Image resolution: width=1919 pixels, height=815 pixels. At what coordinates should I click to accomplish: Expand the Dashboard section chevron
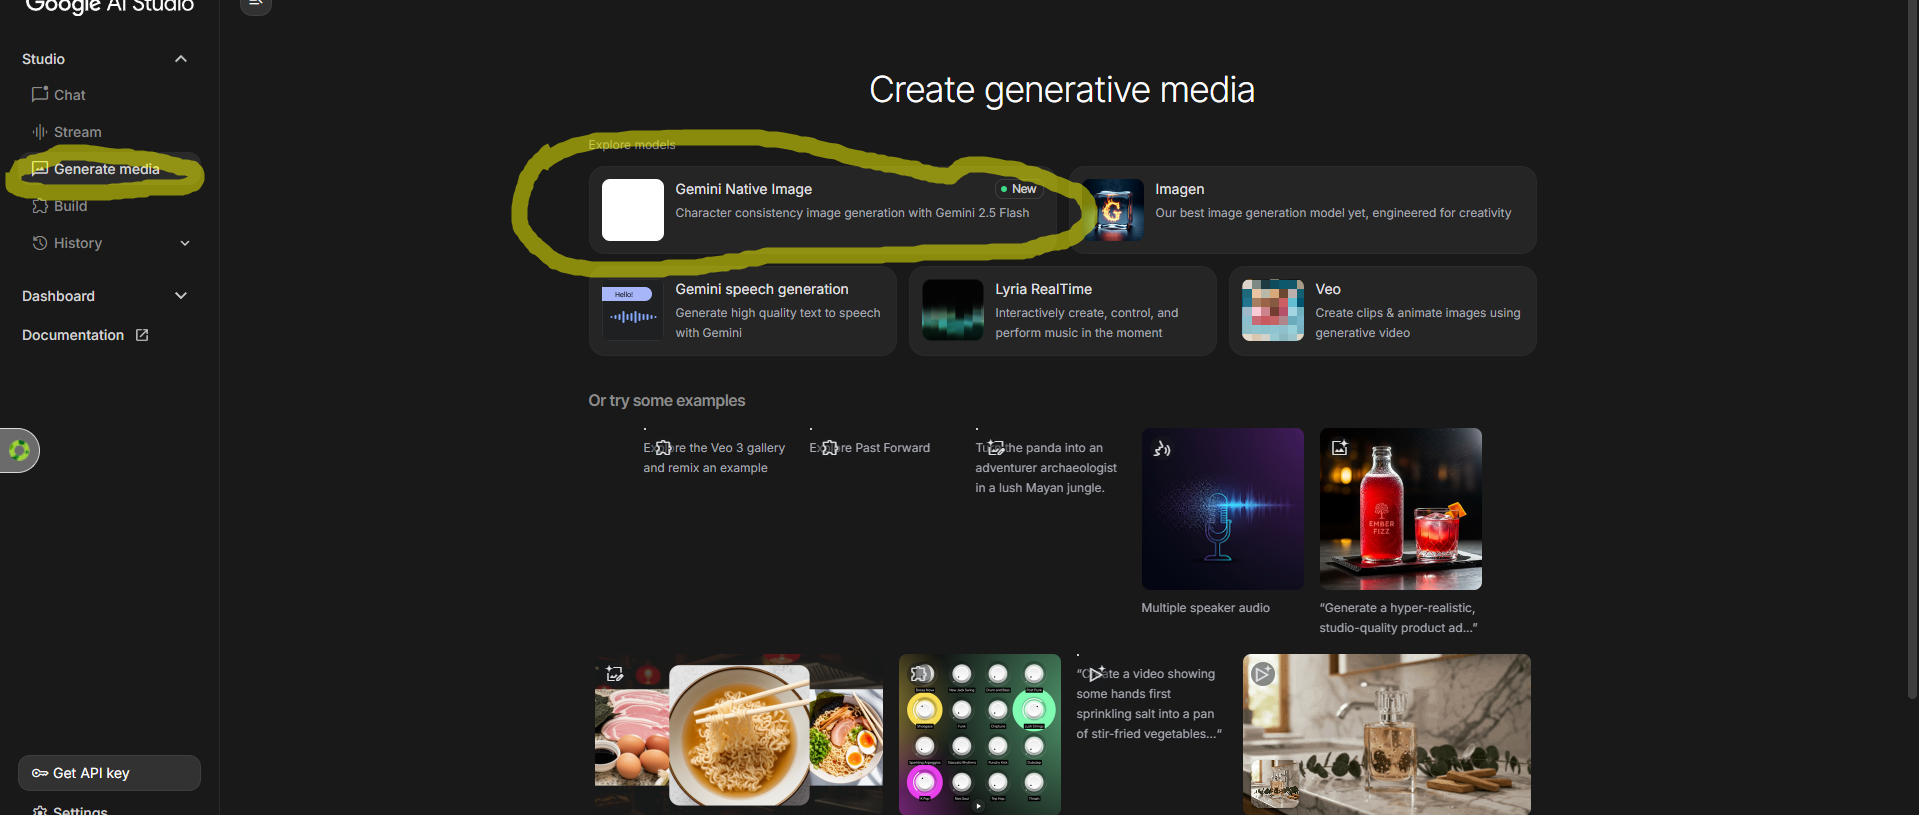click(x=181, y=296)
